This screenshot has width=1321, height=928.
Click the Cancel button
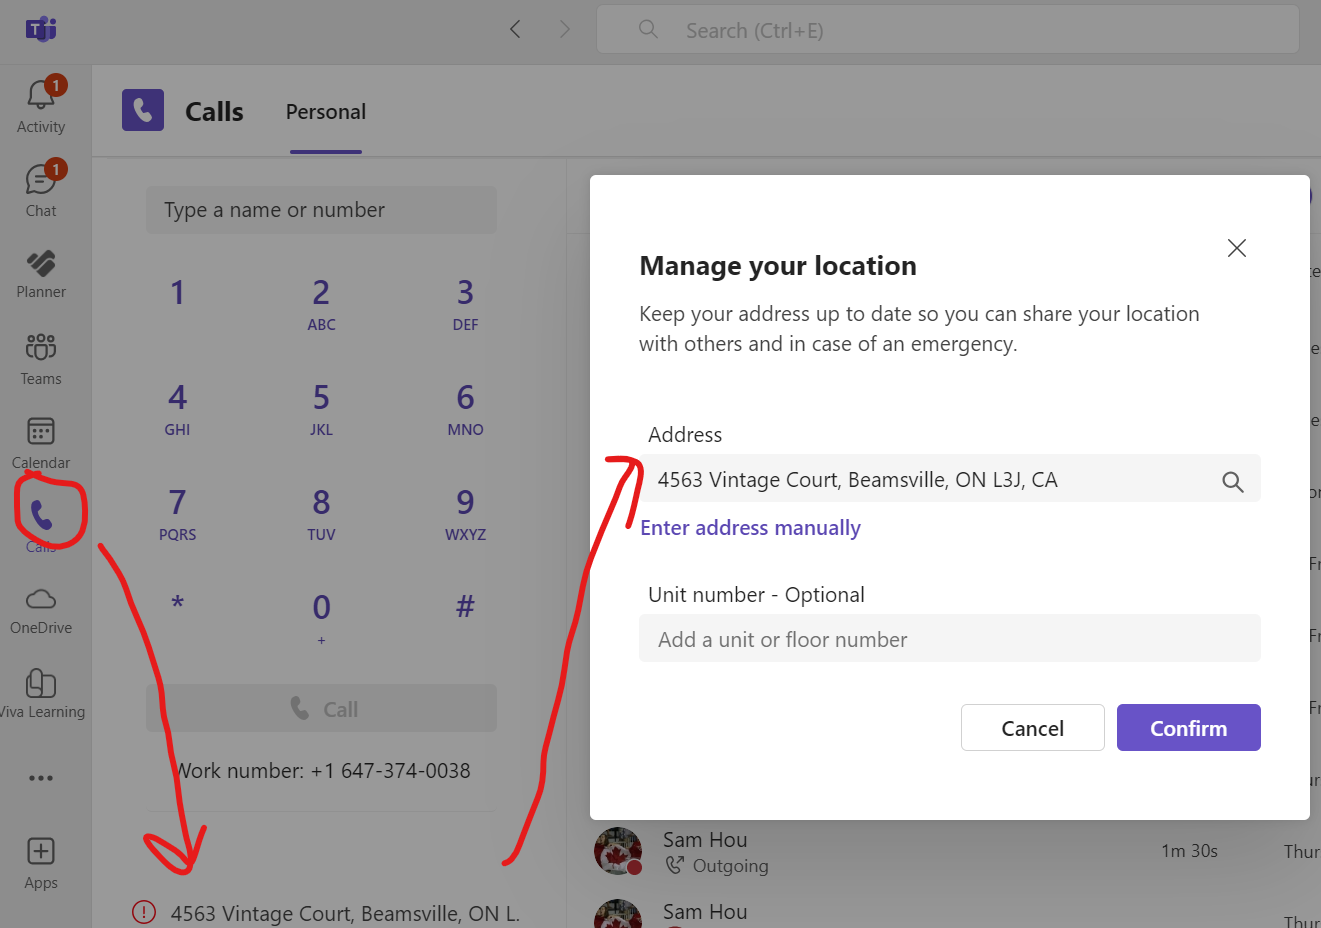pos(1033,728)
